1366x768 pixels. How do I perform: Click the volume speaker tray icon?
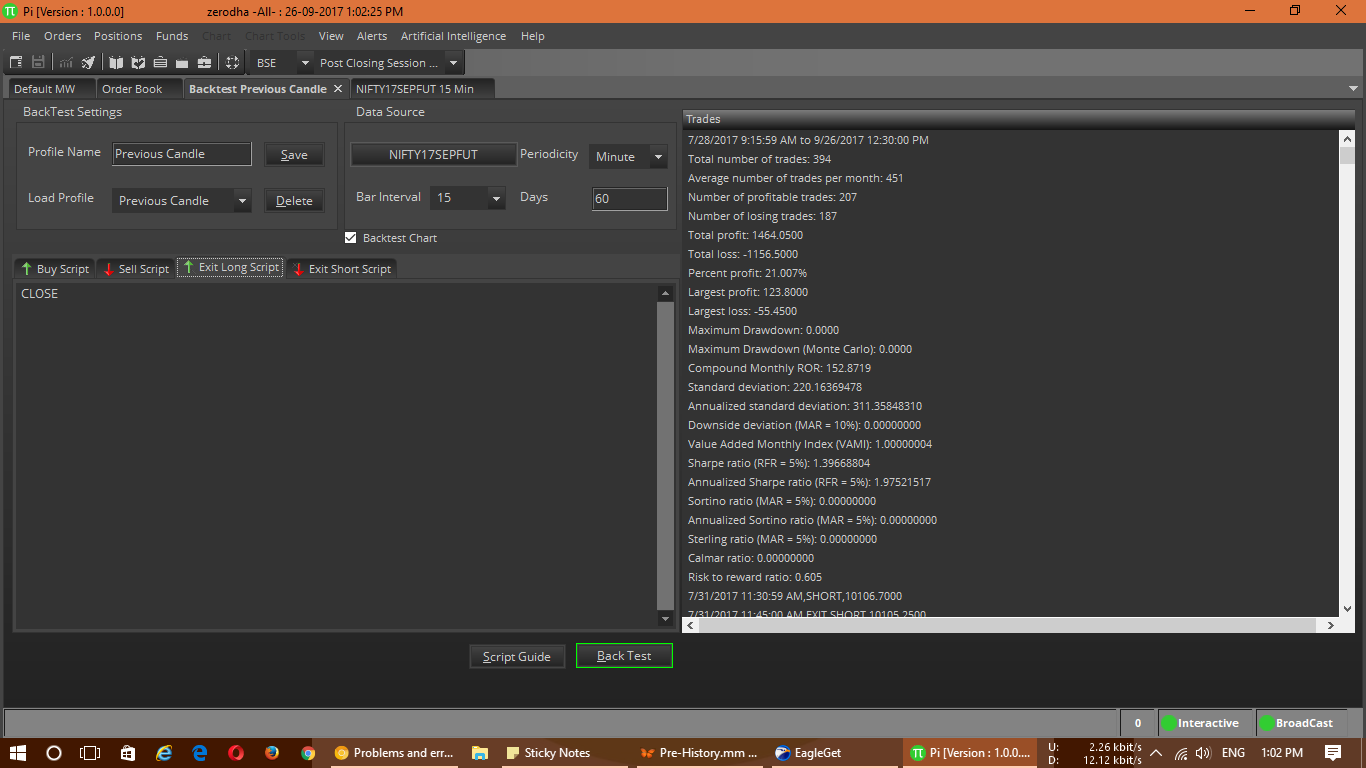tap(1203, 752)
